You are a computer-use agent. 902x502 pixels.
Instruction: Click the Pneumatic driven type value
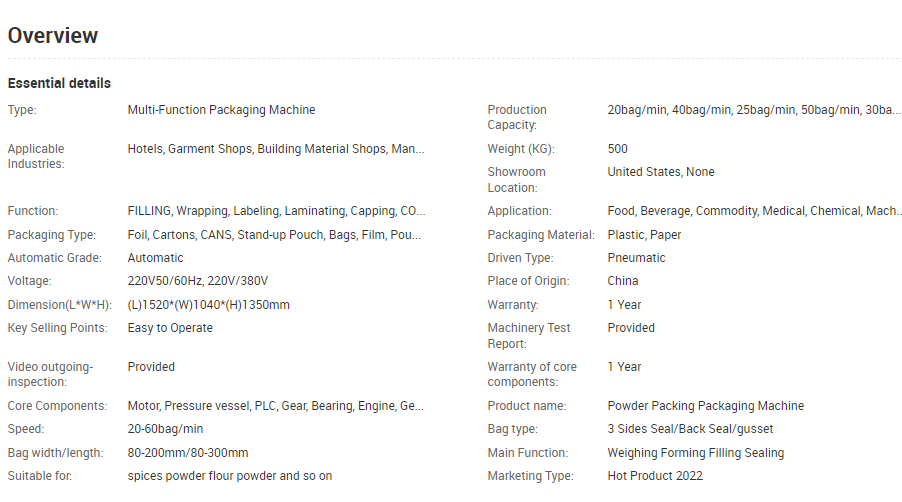pos(636,258)
